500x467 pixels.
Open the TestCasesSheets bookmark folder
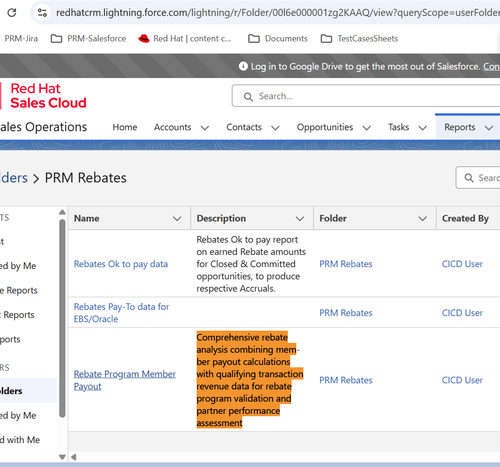tap(359, 39)
